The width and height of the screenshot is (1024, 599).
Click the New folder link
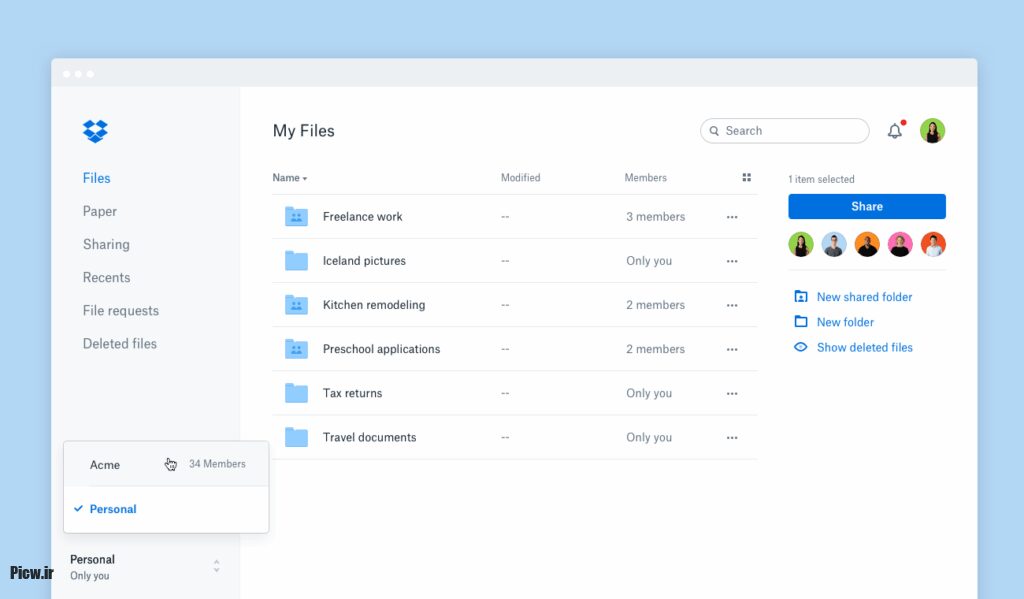click(845, 322)
